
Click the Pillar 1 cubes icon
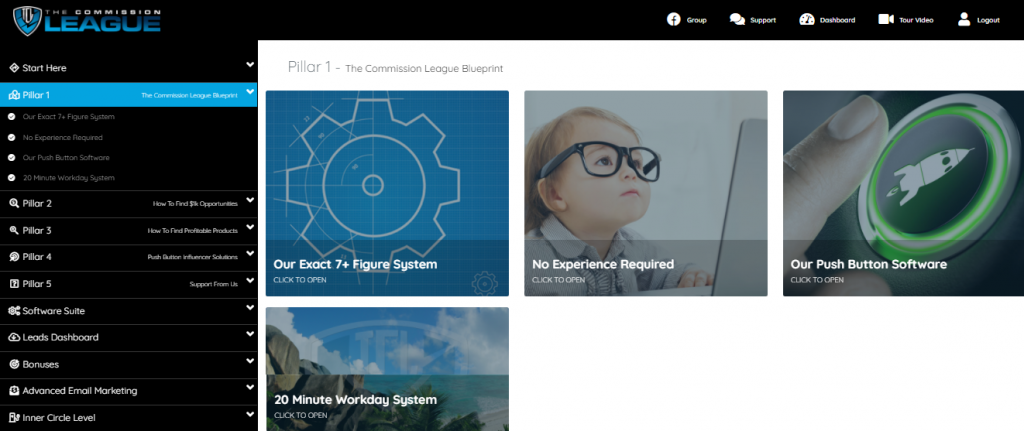point(14,95)
